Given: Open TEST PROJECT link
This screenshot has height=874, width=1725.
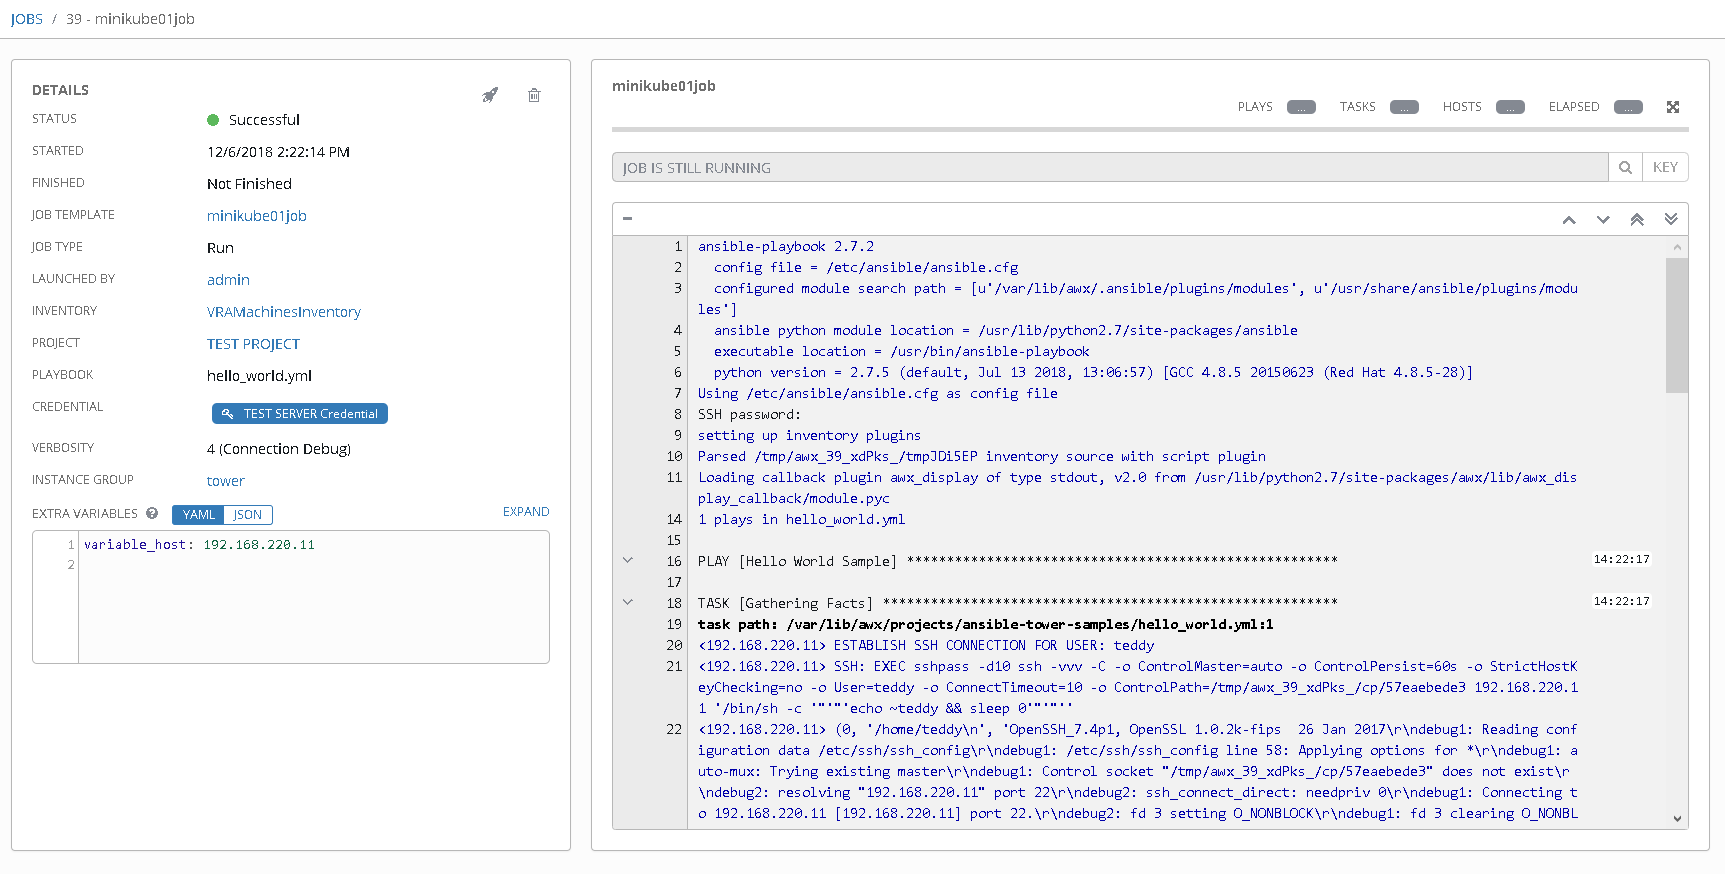Looking at the screenshot, I should (x=253, y=344).
